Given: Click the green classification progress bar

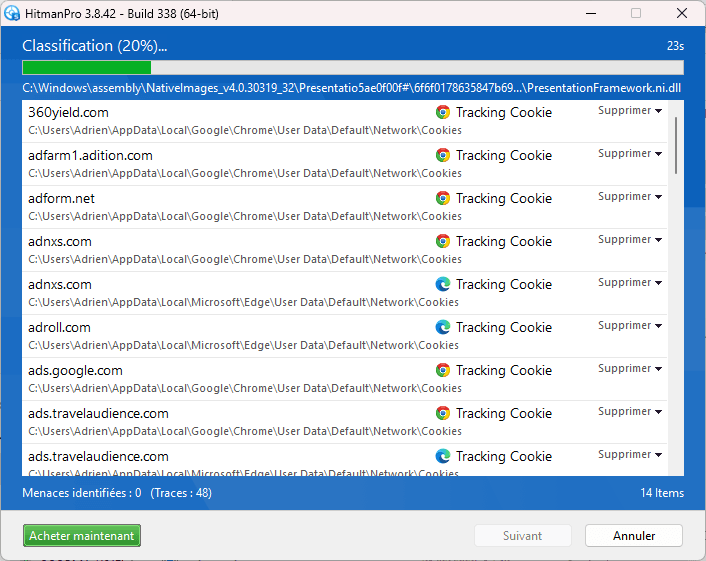Looking at the screenshot, I should point(353,68).
